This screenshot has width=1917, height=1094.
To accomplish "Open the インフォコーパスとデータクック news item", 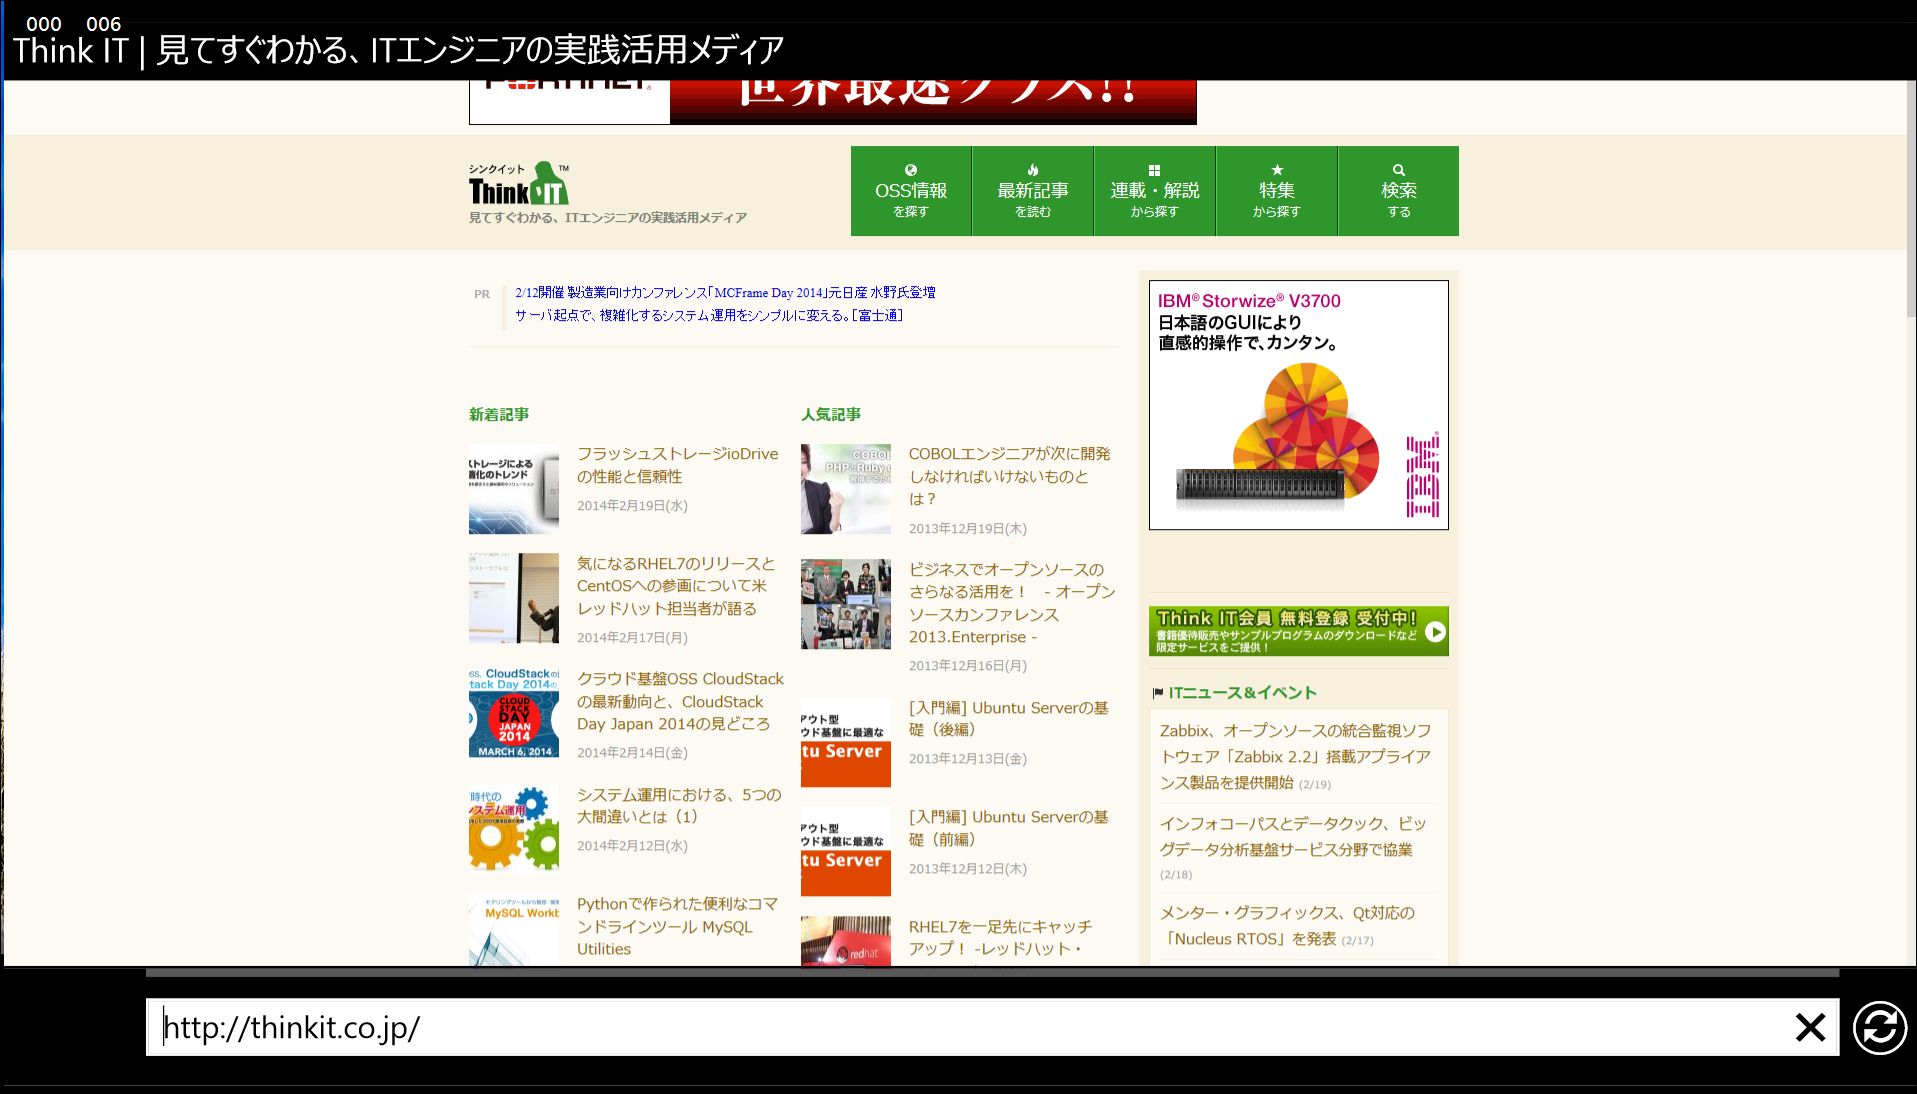I will 1292,837.
